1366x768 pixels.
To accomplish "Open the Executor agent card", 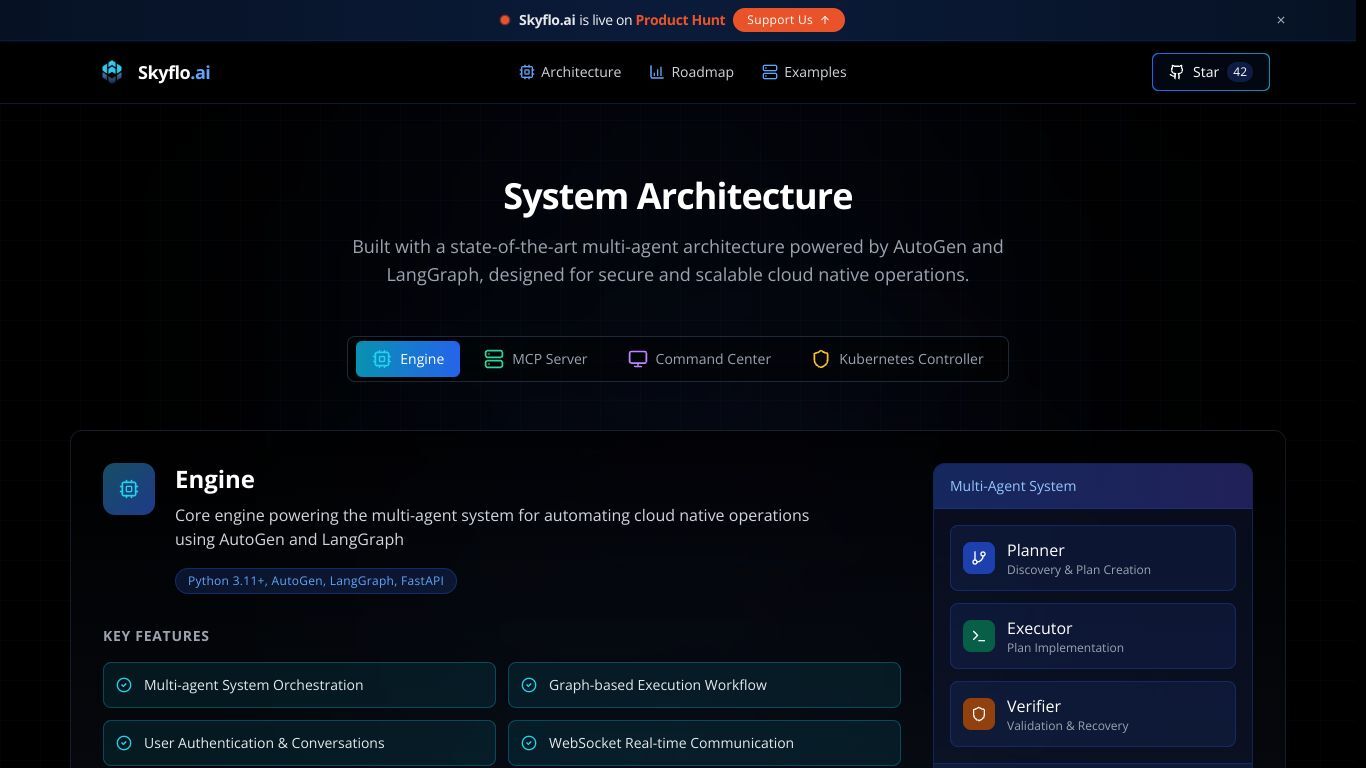I will [x=1093, y=636].
